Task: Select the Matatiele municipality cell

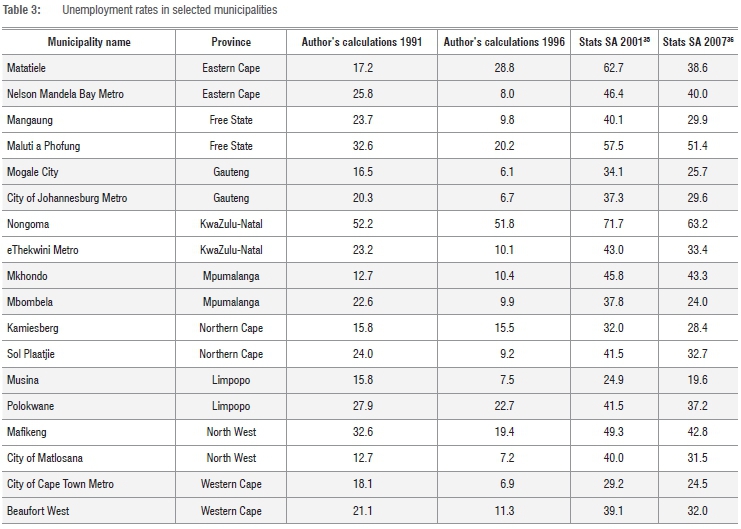Action: [x=30, y=68]
